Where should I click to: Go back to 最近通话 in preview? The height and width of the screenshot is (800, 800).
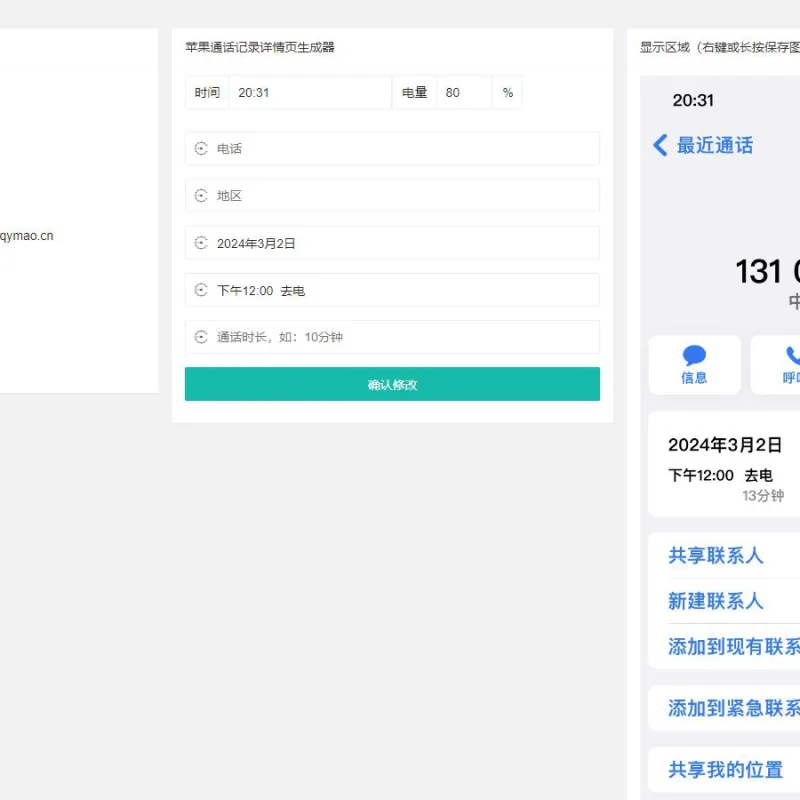(x=714, y=145)
